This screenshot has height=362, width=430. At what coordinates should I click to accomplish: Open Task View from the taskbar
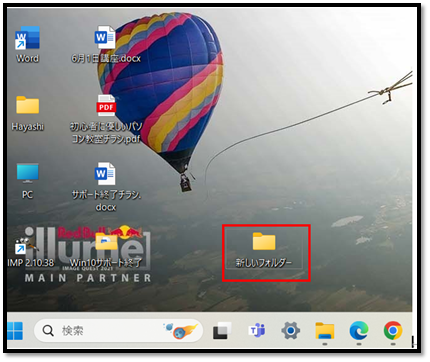(222, 331)
